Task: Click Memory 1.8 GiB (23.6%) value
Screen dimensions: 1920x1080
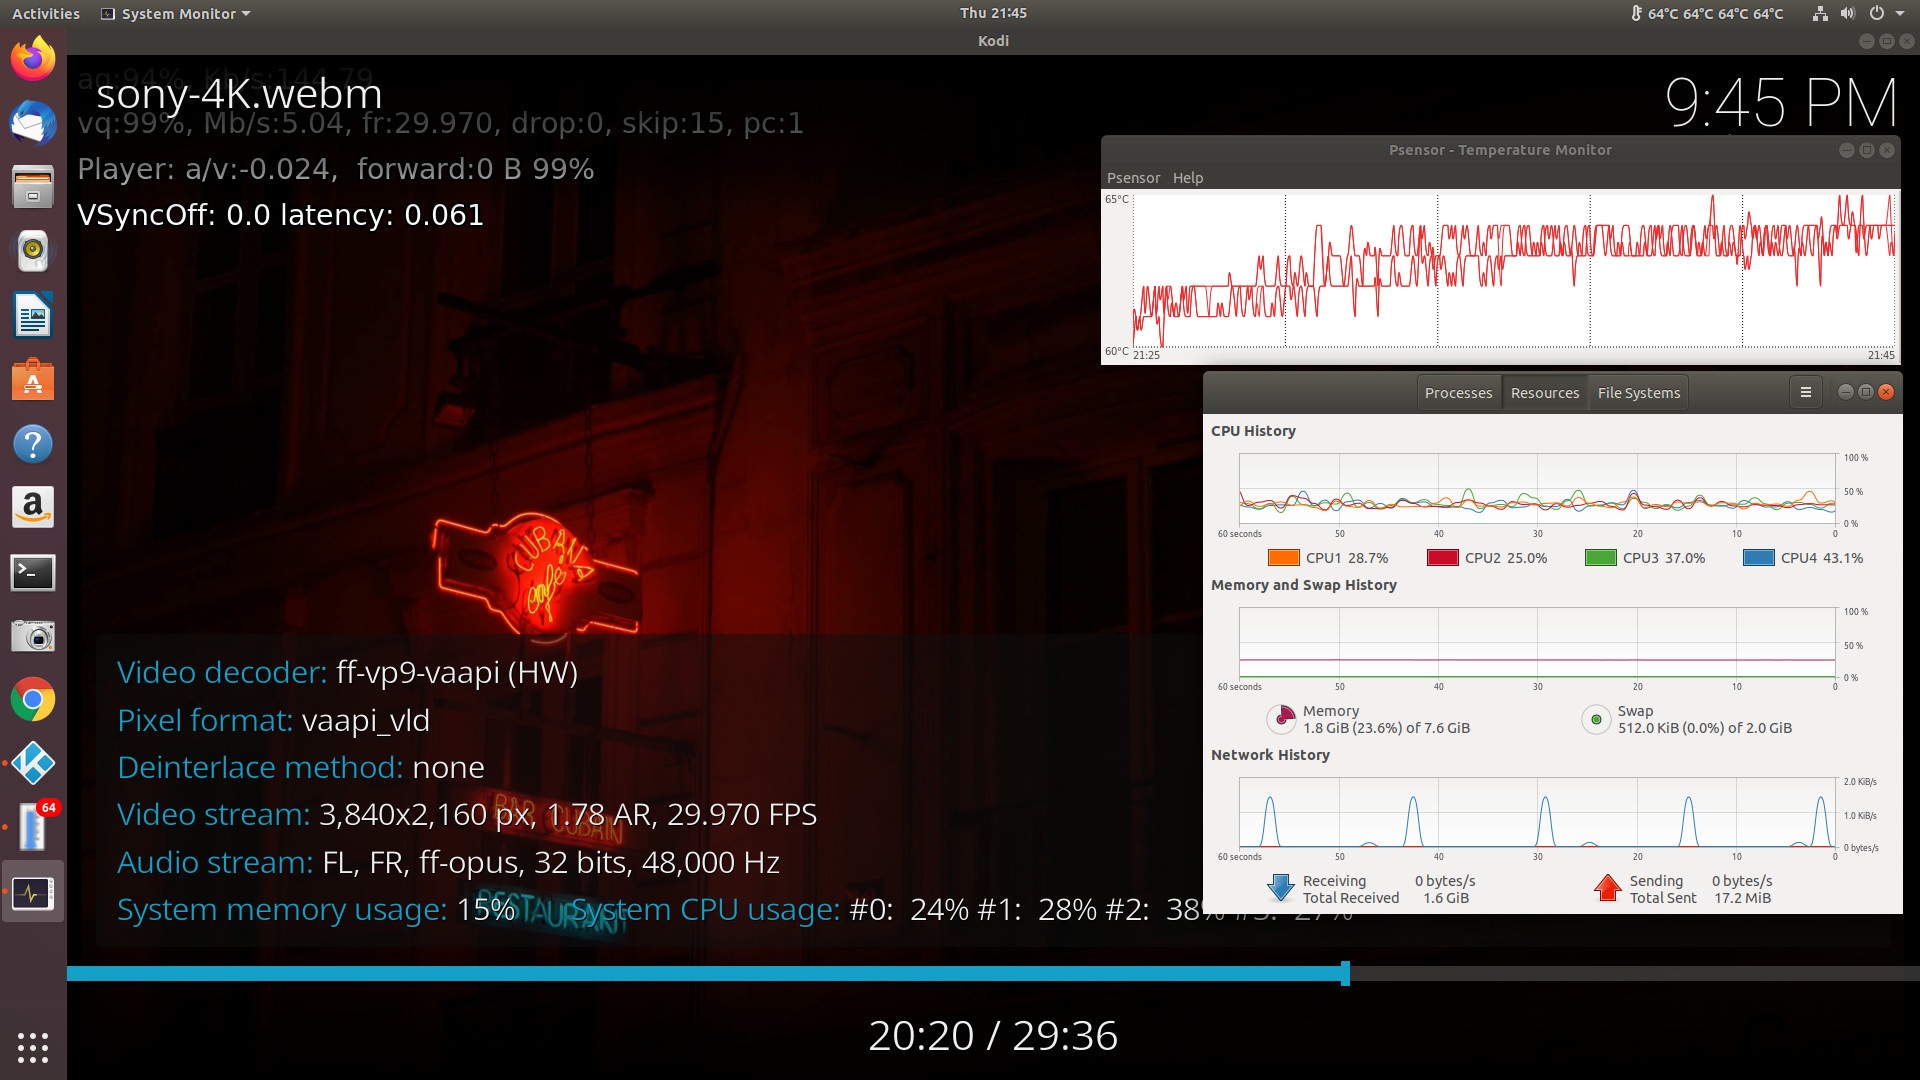Action: pyautogui.click(x=1386, y=728)
